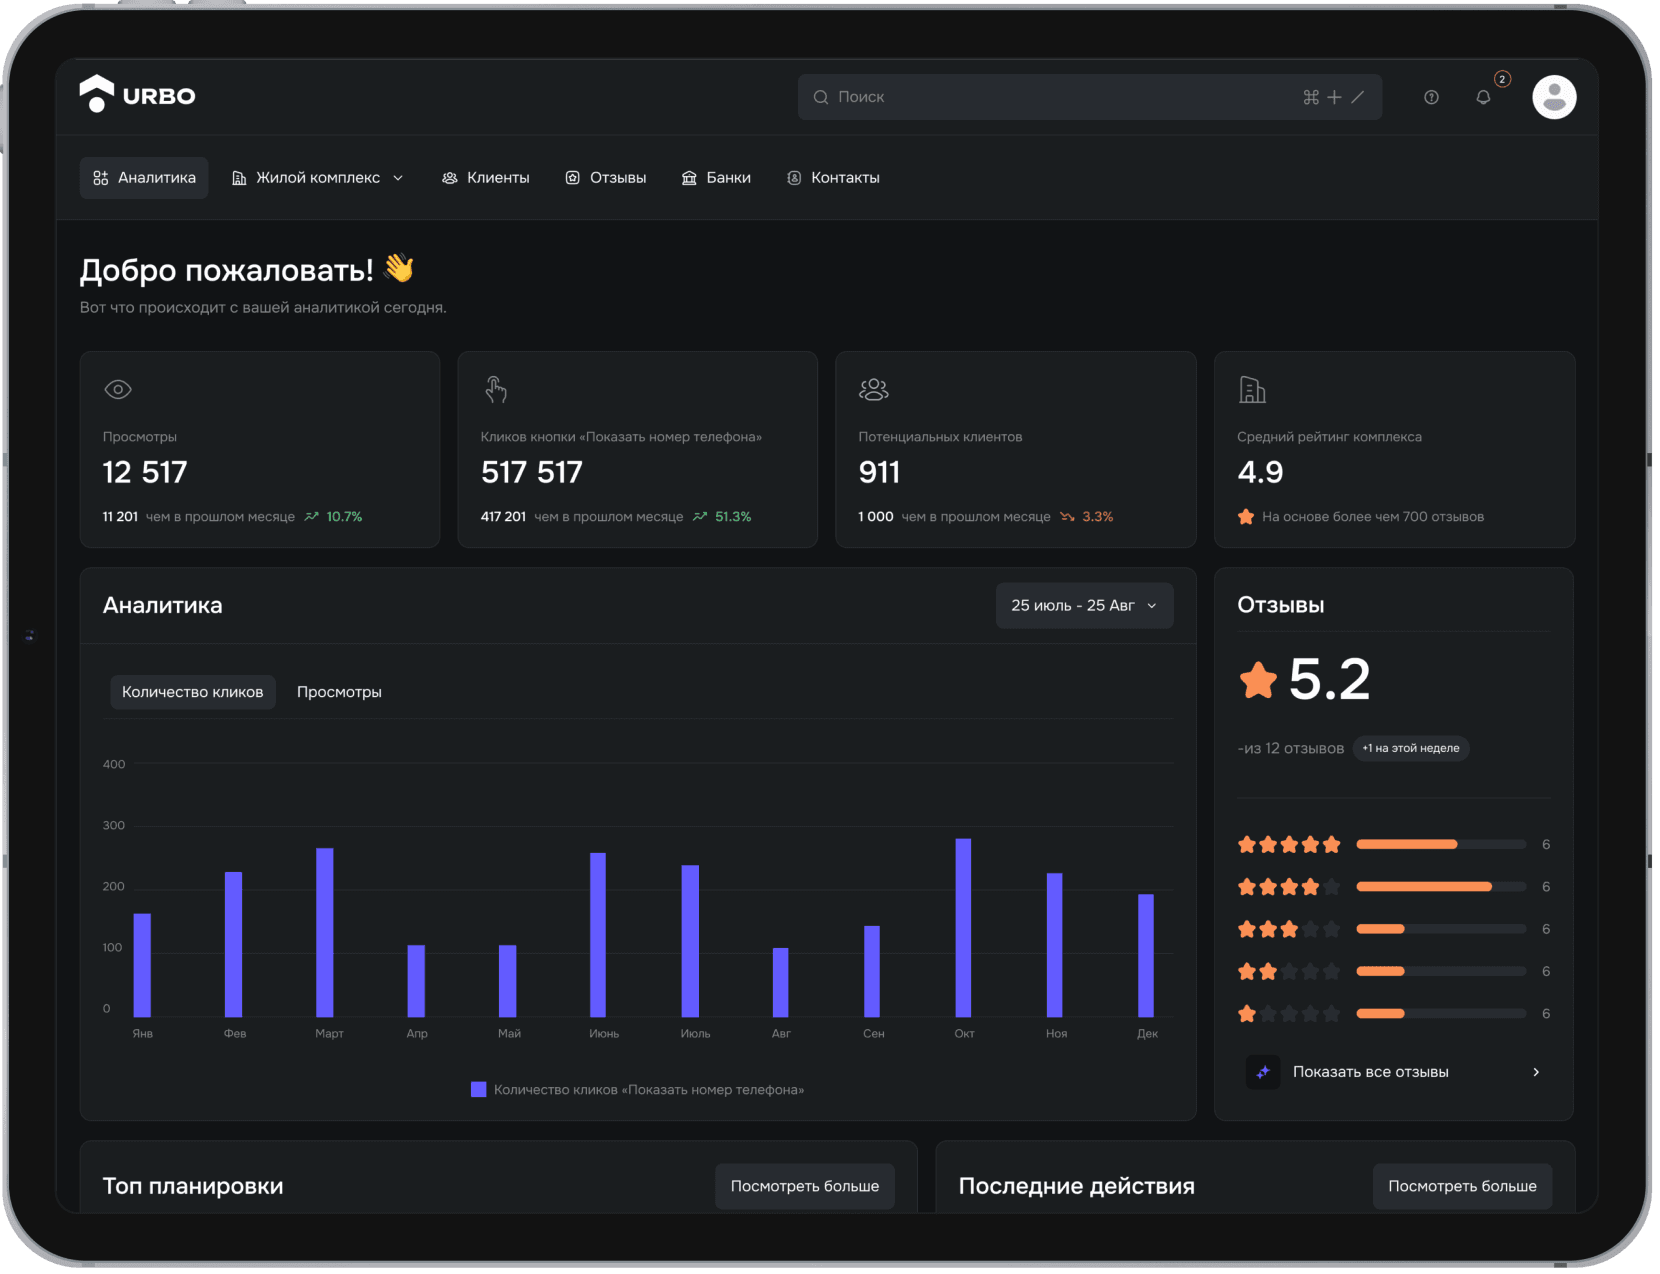Go to Клиенты section

486,178
